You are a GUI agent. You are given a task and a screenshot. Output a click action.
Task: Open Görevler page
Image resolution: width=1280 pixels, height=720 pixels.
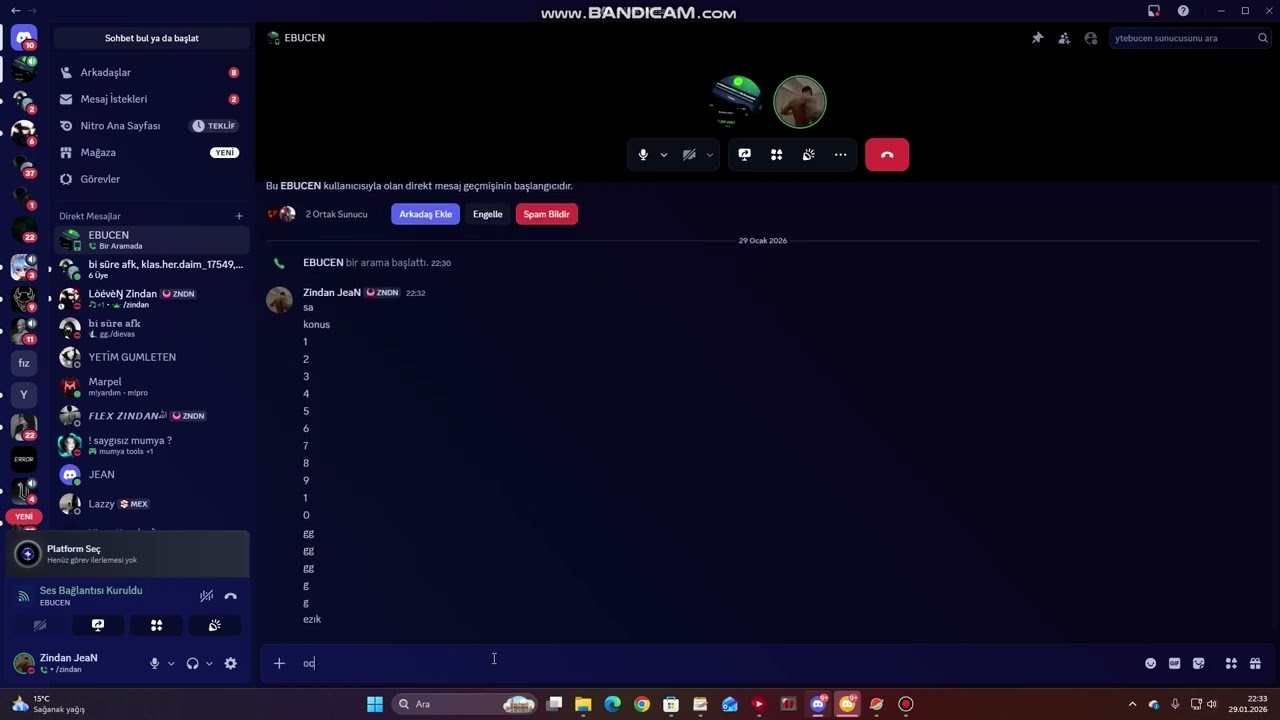[x=152, y=179]
